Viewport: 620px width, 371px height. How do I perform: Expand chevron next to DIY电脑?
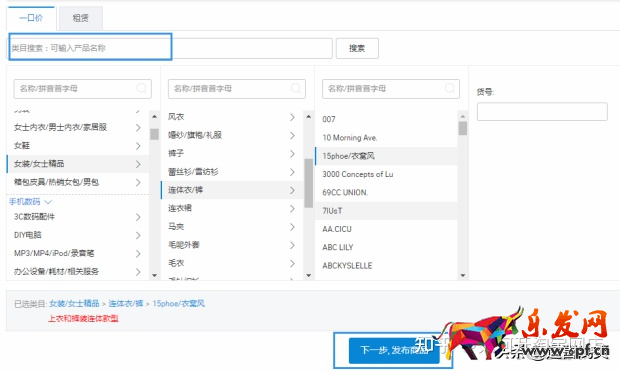tap(138, 235)
